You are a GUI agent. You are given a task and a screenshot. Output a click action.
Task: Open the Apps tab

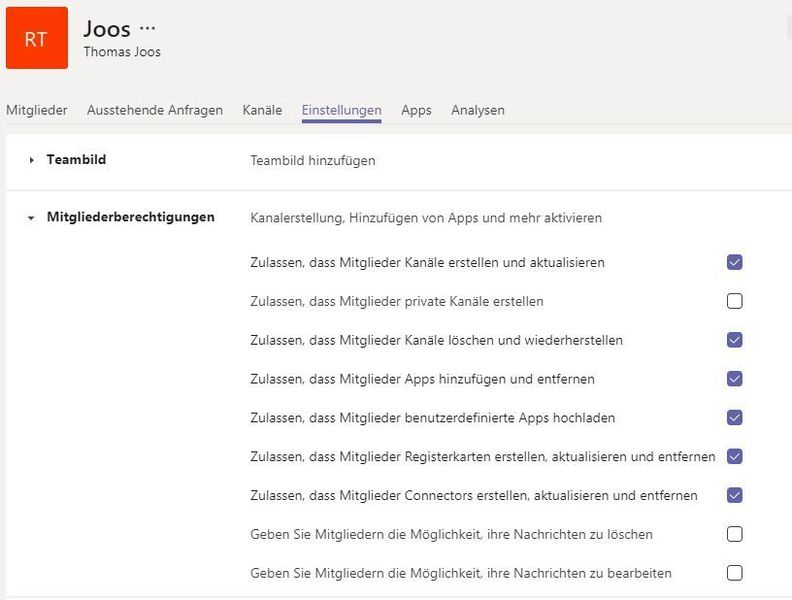(x=416, y=110)
